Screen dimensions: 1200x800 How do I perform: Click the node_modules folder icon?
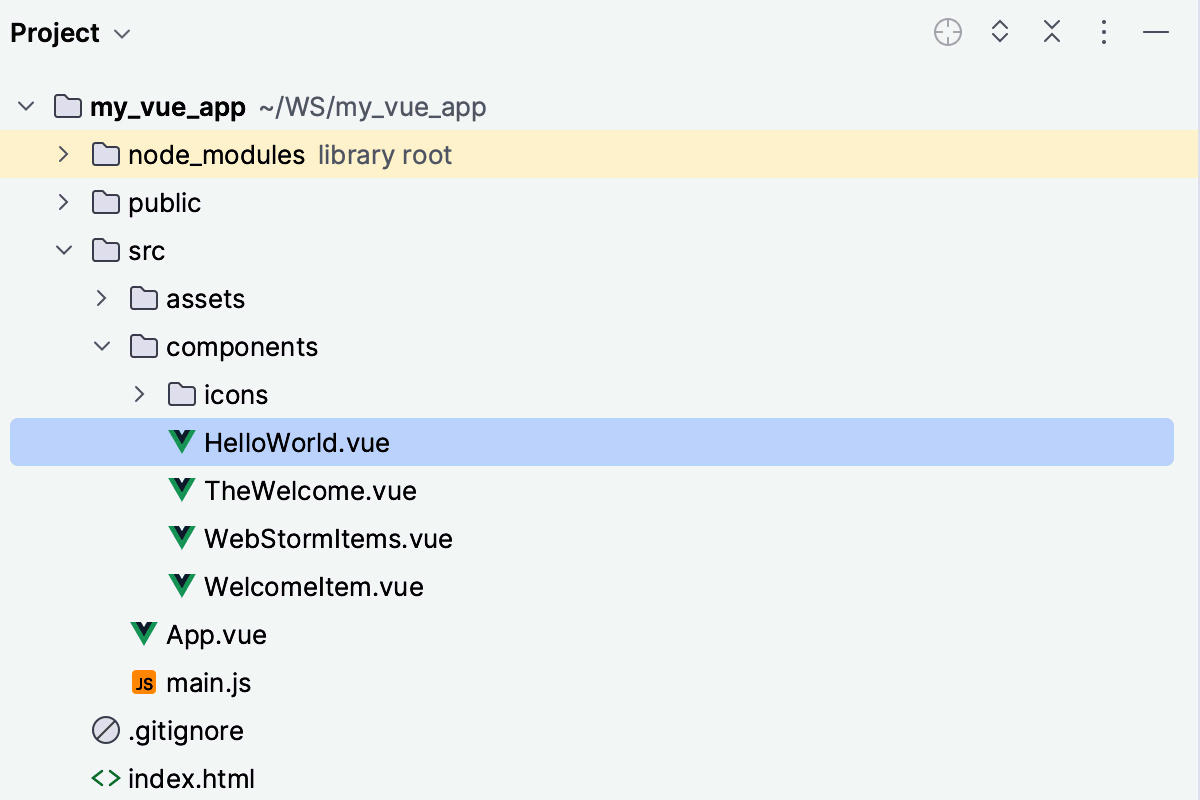(105, 154)
